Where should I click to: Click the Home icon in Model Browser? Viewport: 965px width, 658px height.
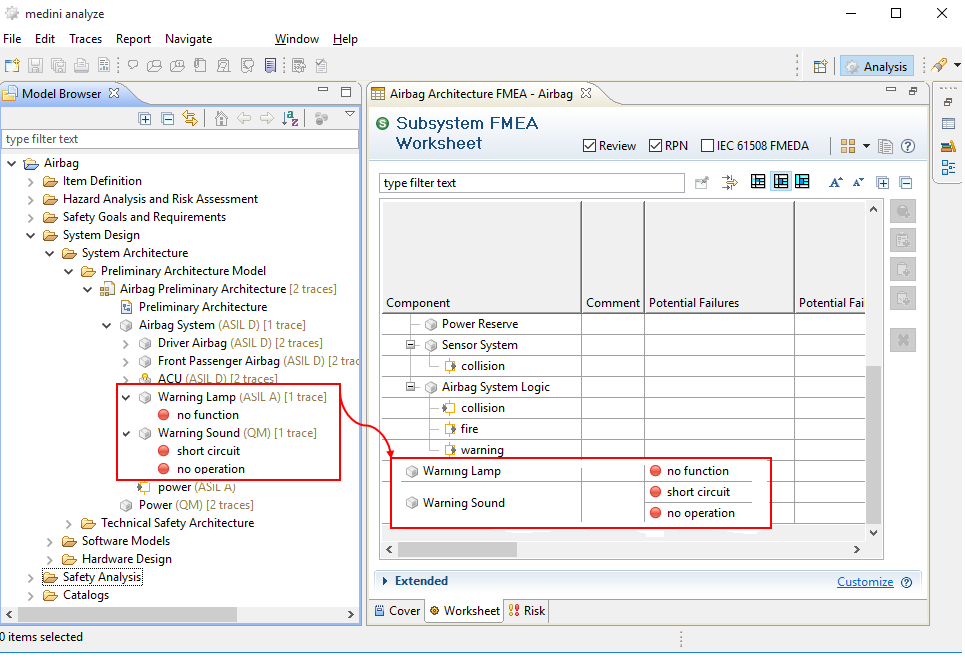(x=221, y=118)
